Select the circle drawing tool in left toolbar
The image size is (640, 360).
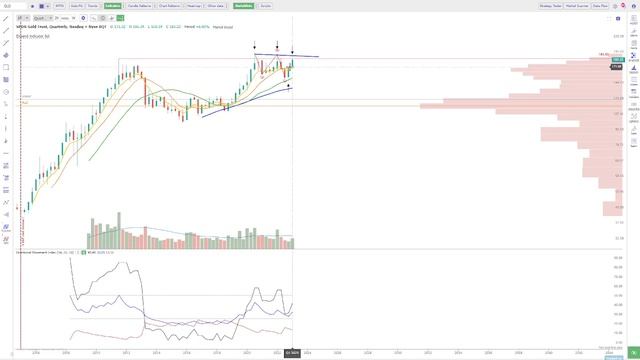coord(6,92)
